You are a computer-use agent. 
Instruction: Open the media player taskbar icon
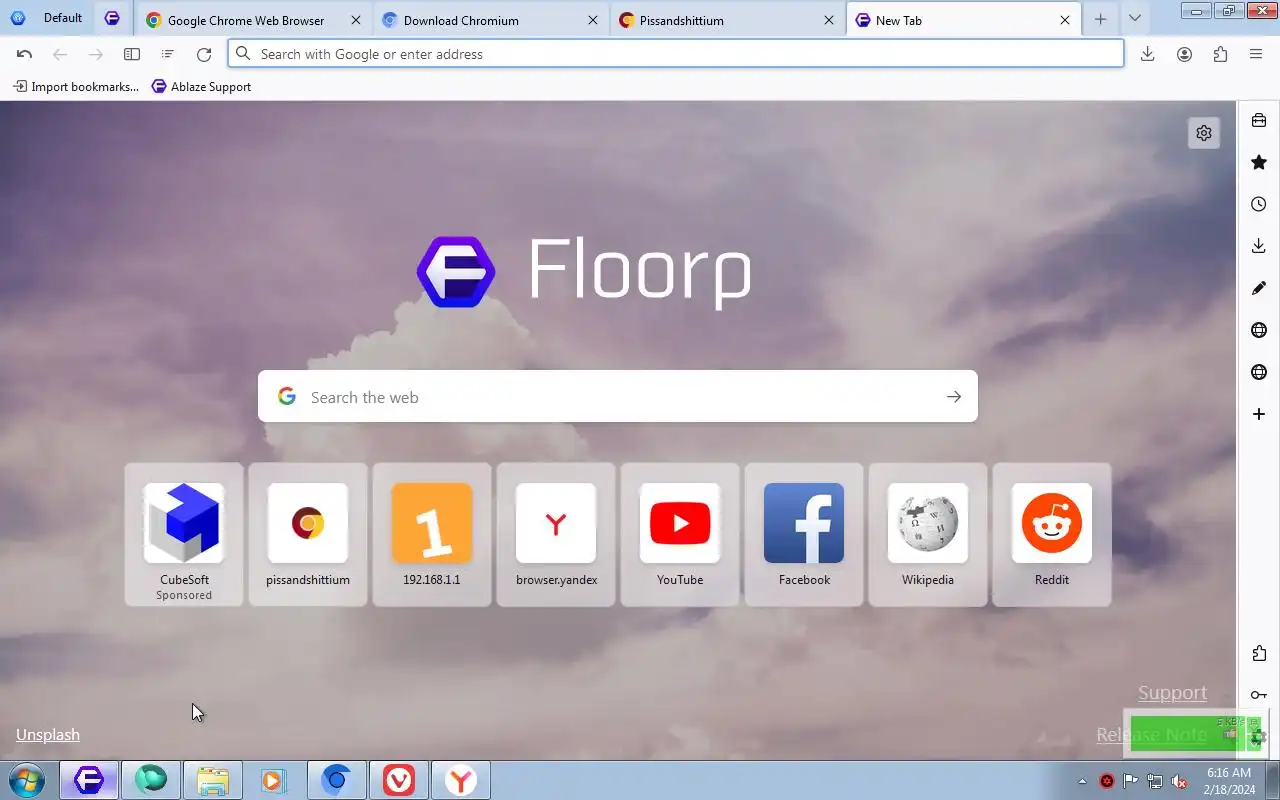point(274,780)
